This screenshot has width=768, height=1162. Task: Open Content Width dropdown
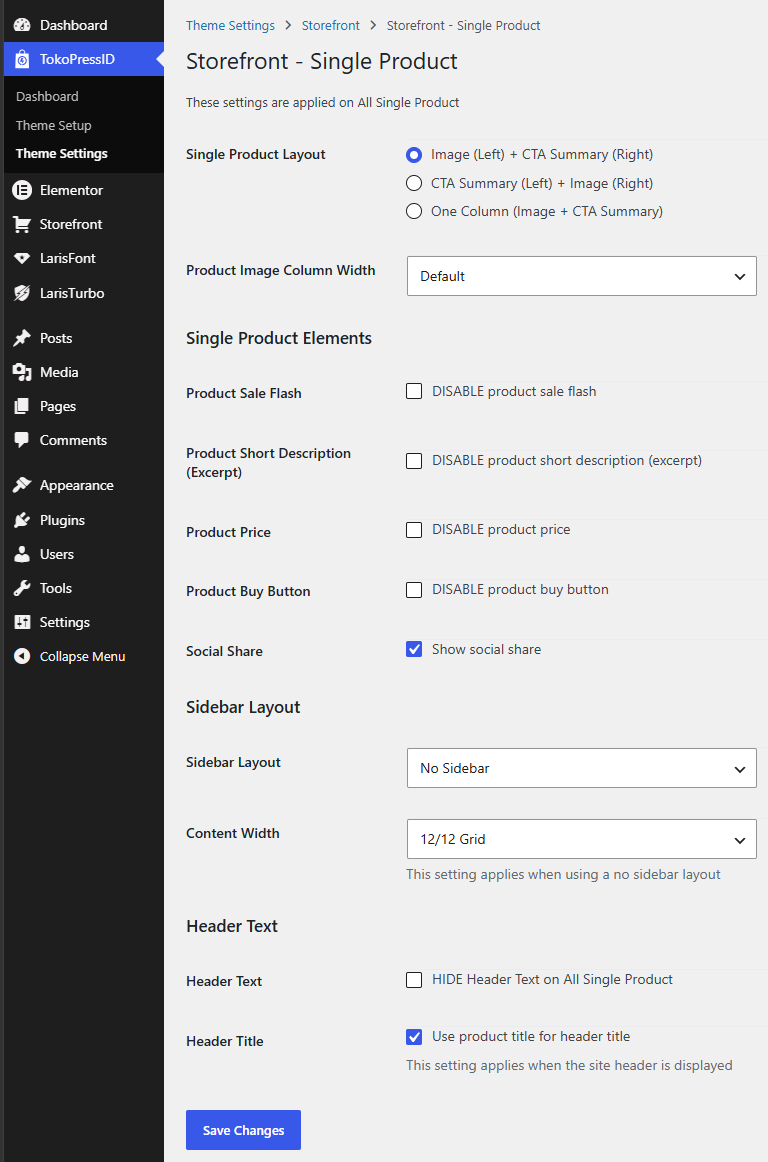click(581, 840)
